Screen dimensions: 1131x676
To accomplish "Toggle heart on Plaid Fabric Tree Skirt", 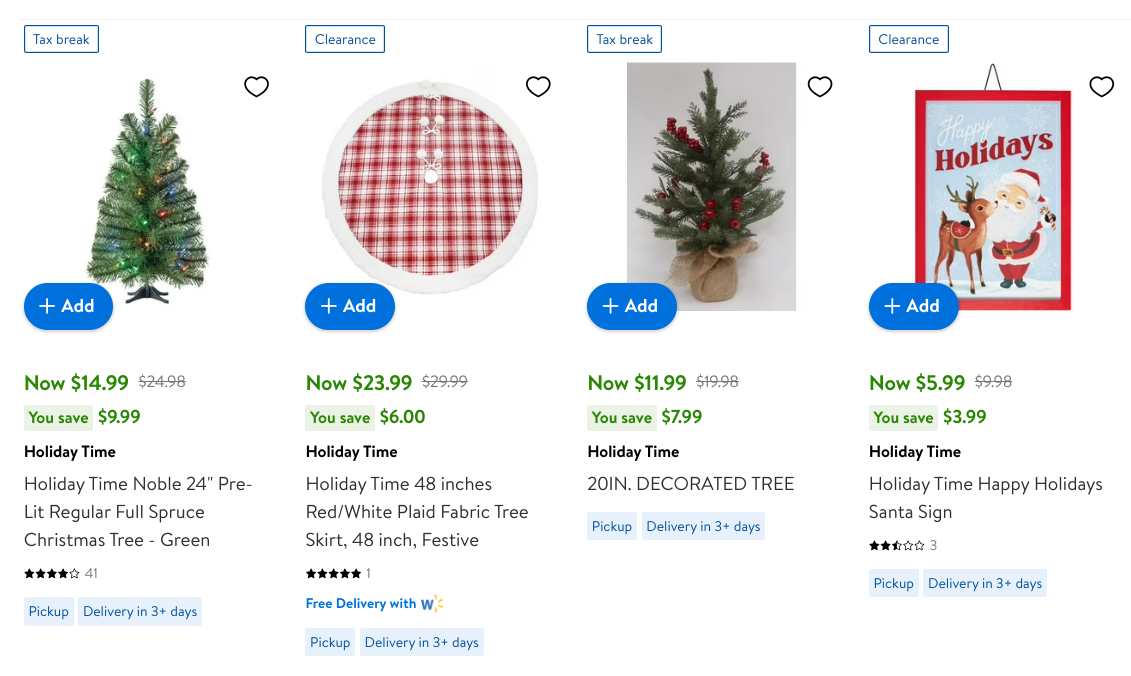I will 538,87.
